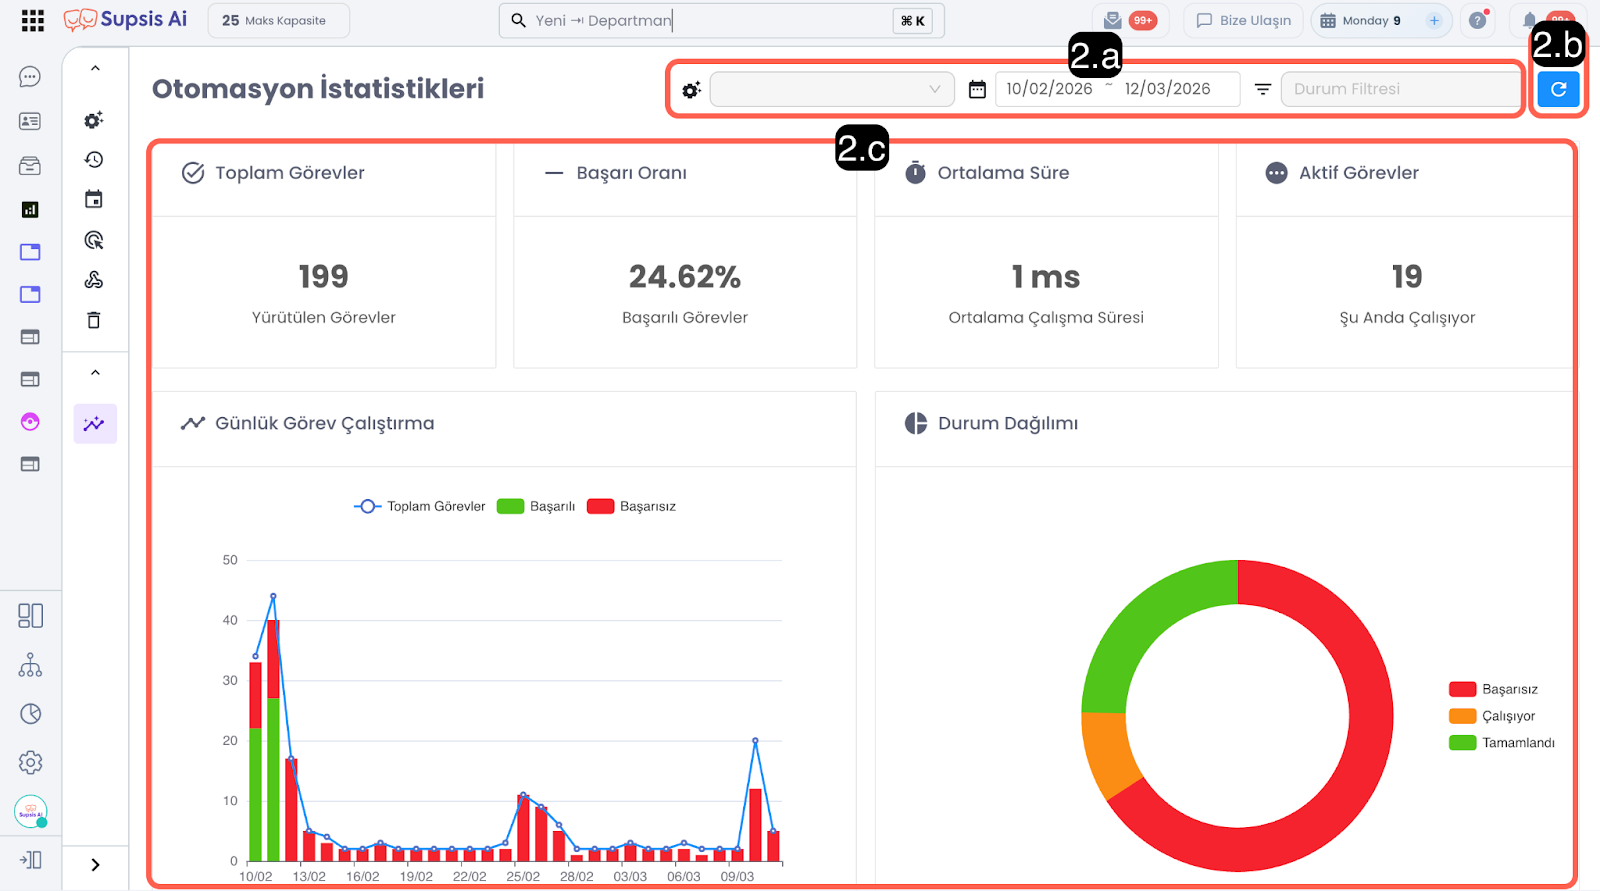Toggle the Başarılı series in chart legend
This screenshot has width=1600, height=891.
[x=536, y=506]
